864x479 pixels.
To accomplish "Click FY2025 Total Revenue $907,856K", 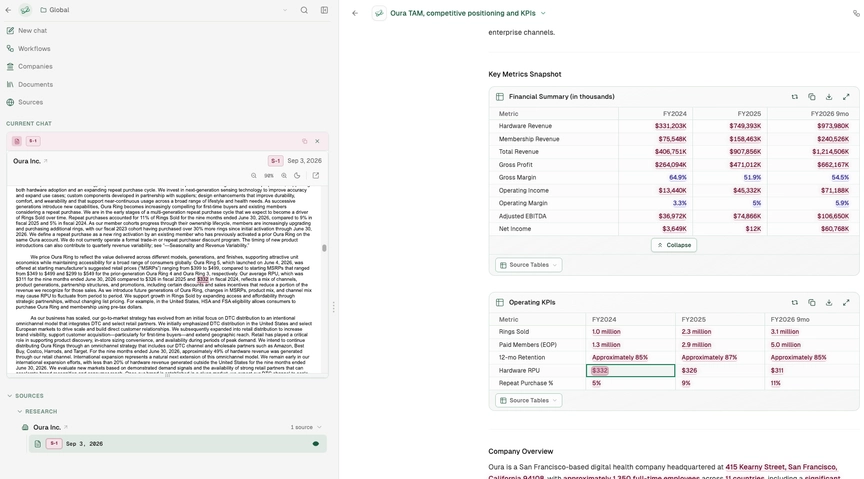I will tap(745, 152).
